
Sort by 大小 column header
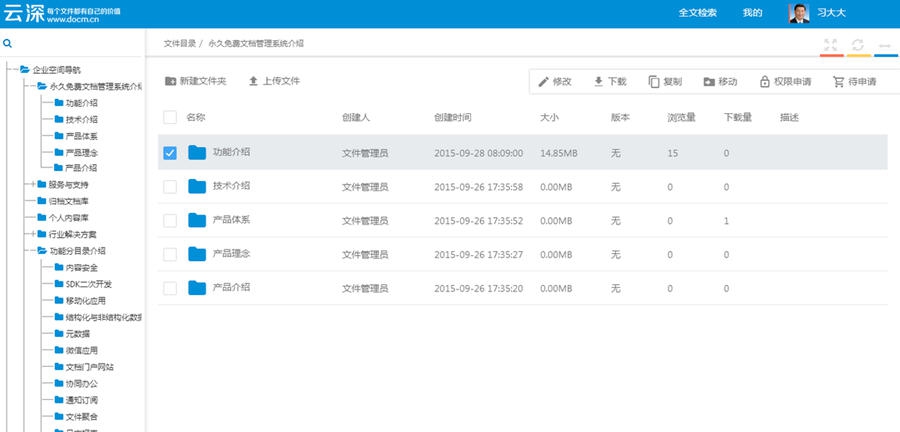point(549,118)
